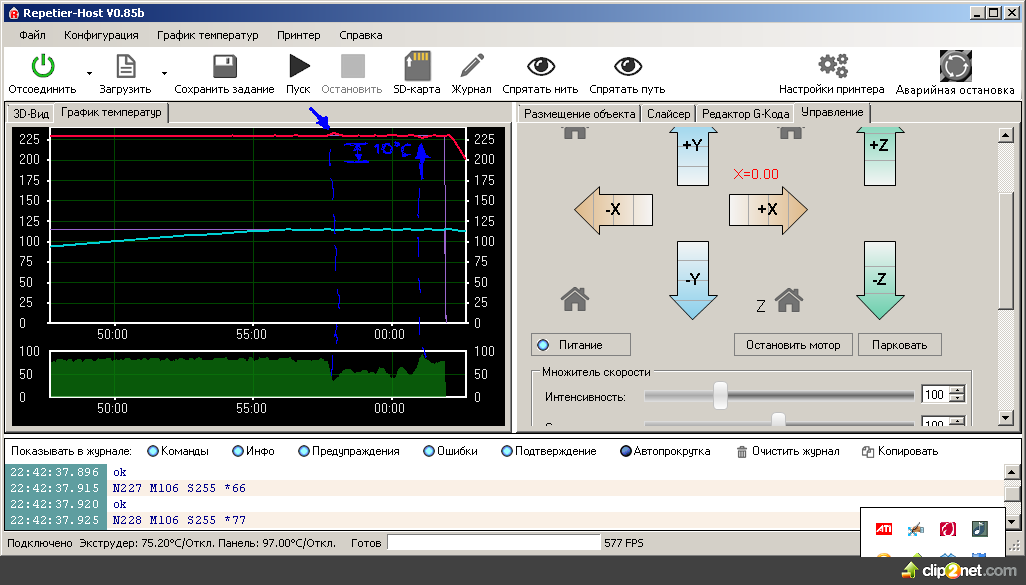1026x585 pixels.
Task: Toggle Commands display in the log
Action: (153, 451)
